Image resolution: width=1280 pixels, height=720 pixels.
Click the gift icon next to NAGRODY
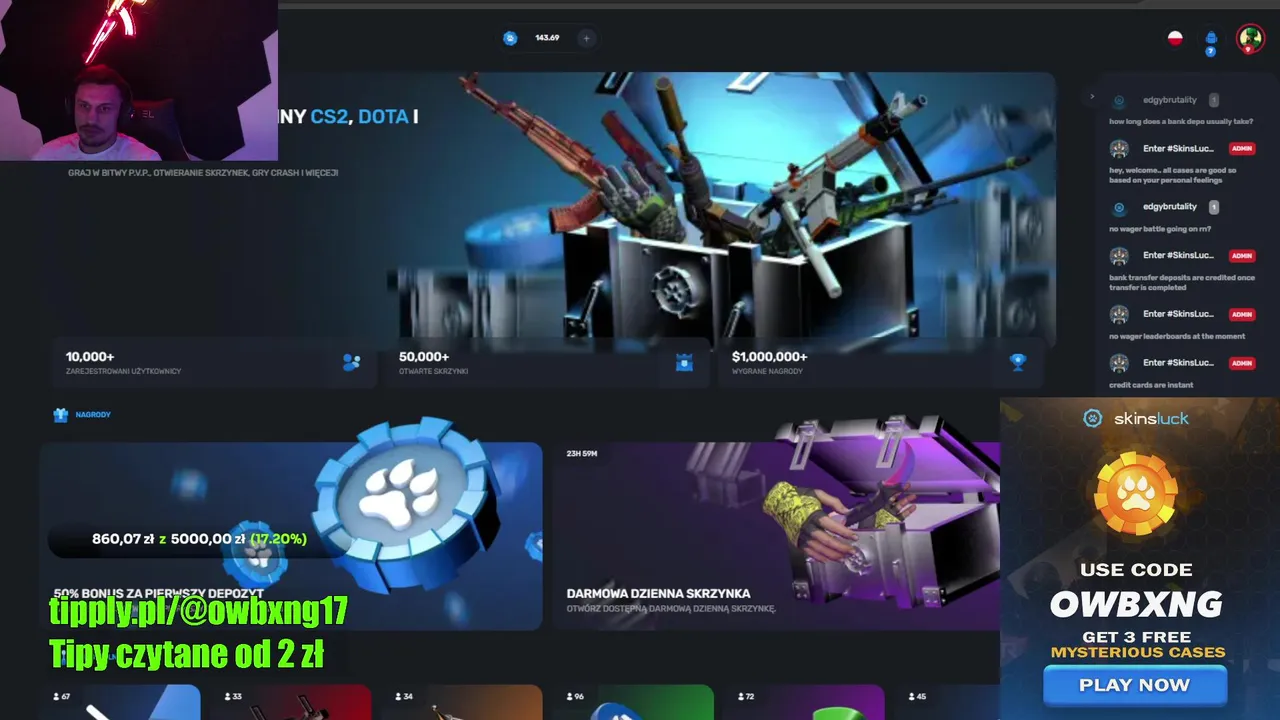tap(61, 414)
